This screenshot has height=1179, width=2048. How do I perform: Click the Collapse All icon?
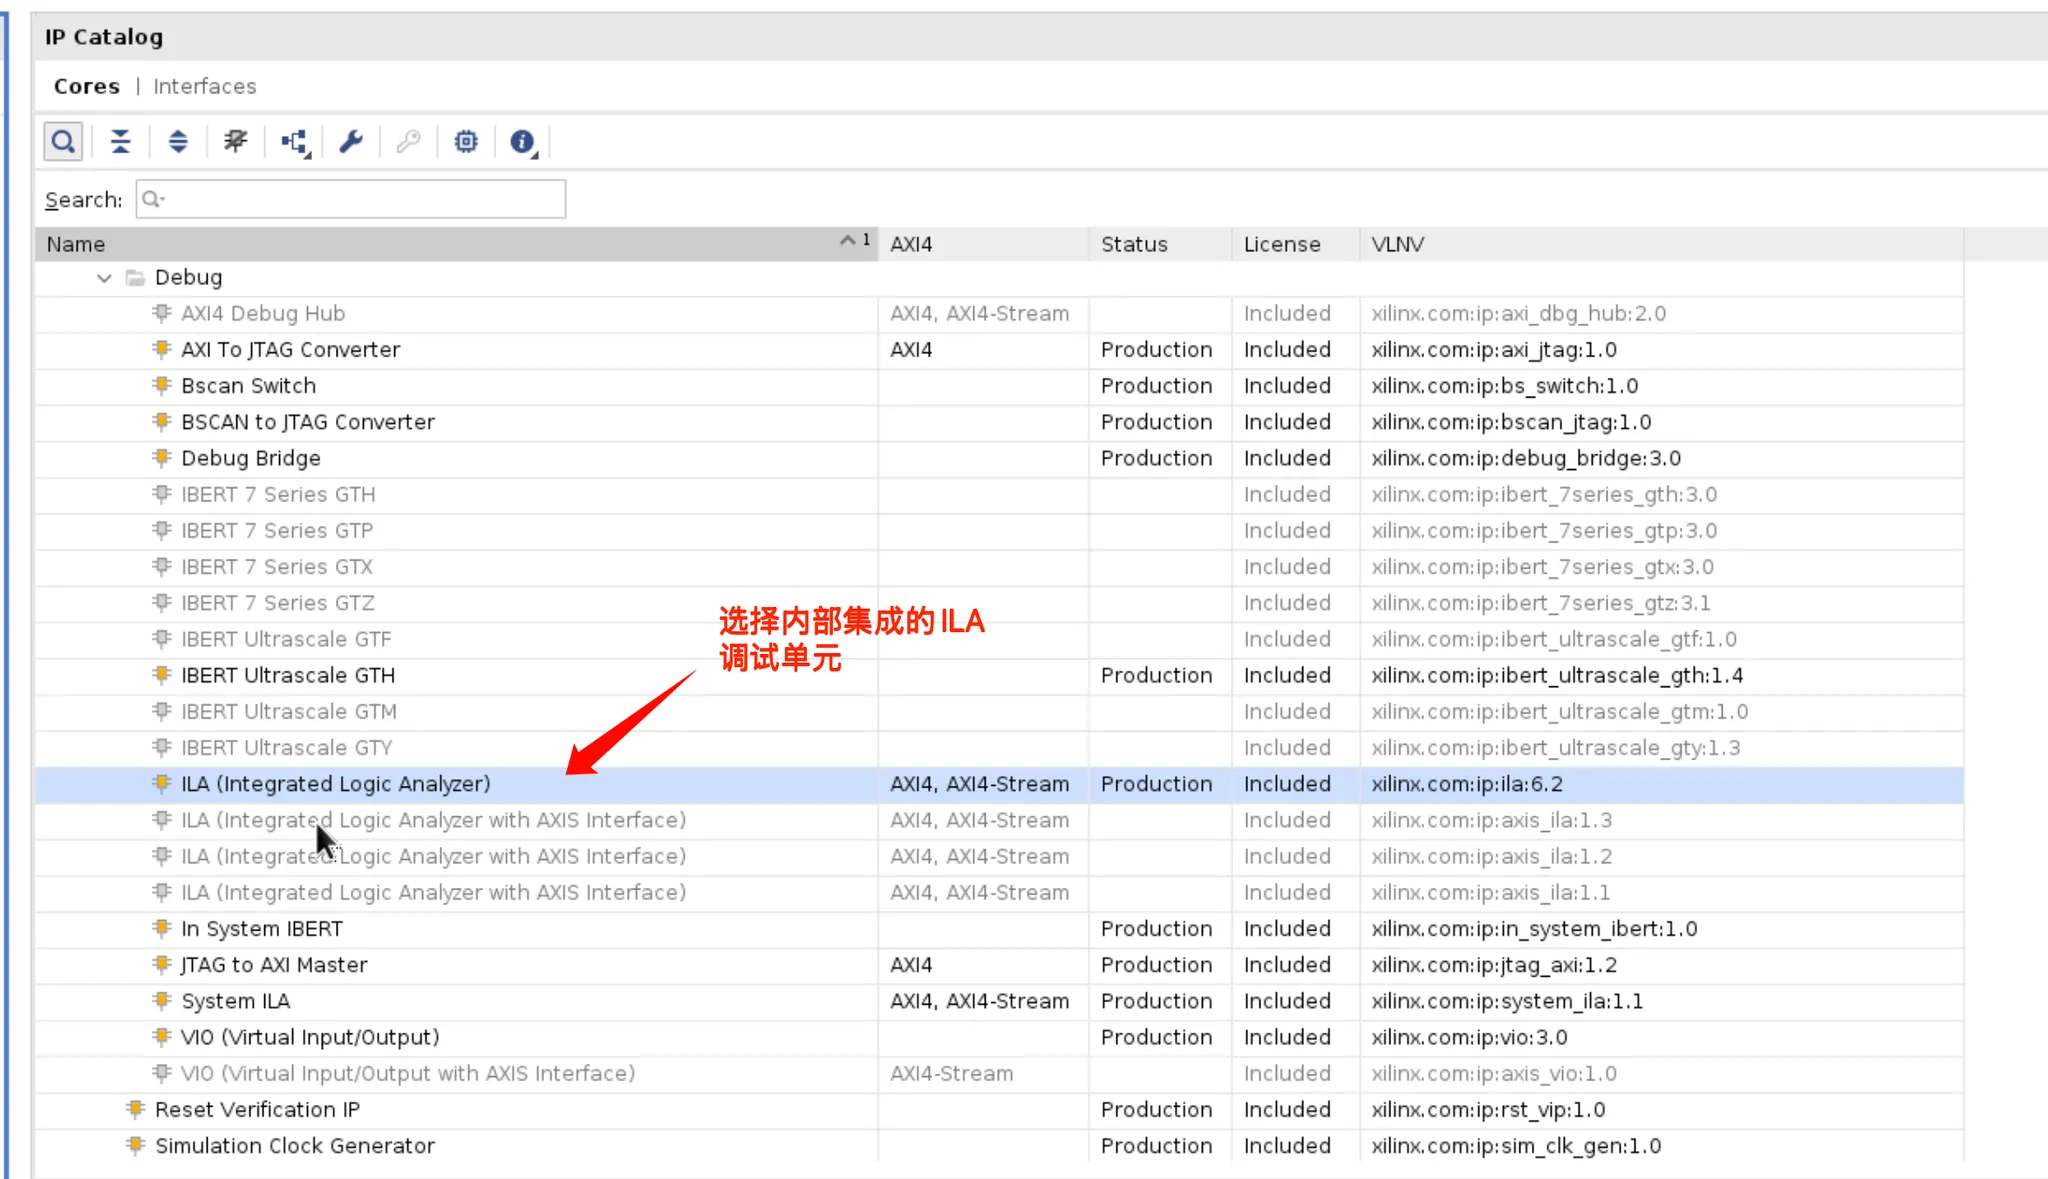(121, 142)
